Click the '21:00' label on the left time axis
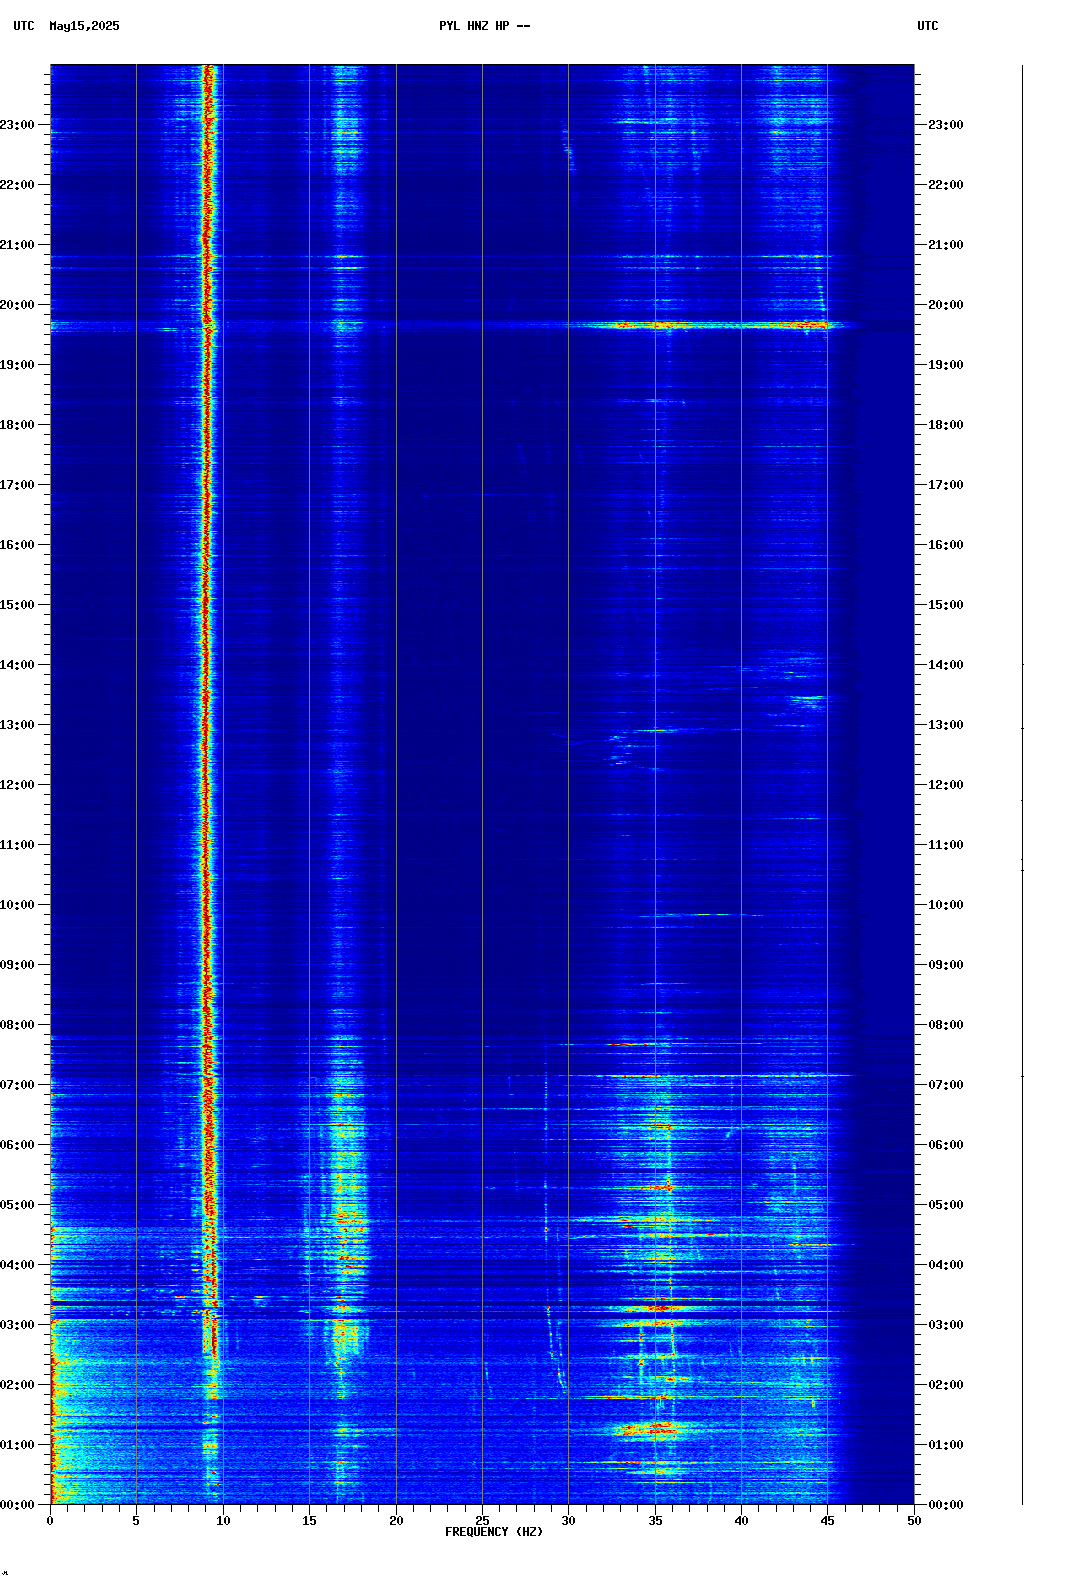Viewport: 1066px width, 1584px height. tap(17, 245)
